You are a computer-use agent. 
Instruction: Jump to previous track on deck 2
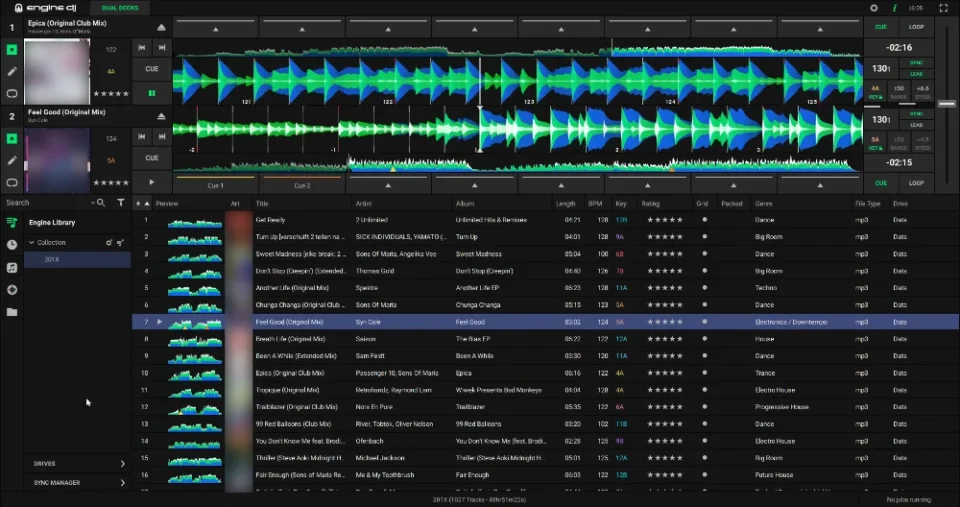click(142, 137)
